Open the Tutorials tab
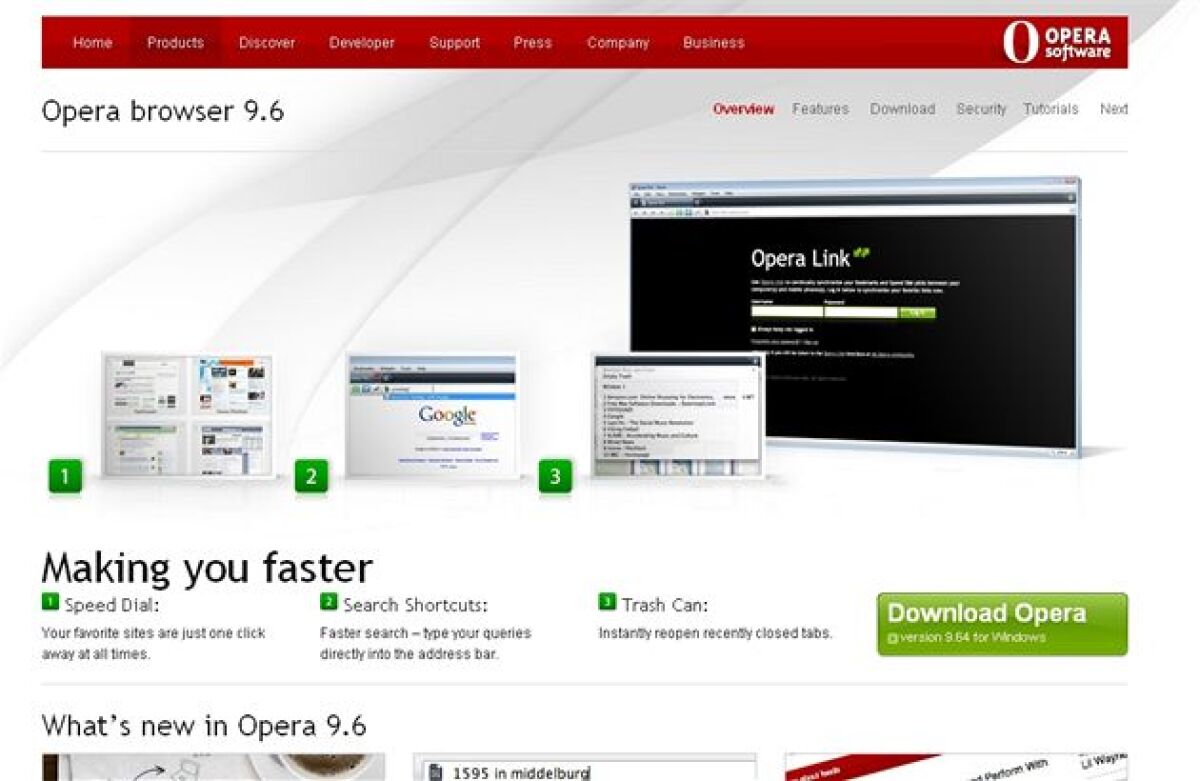 1051,109
